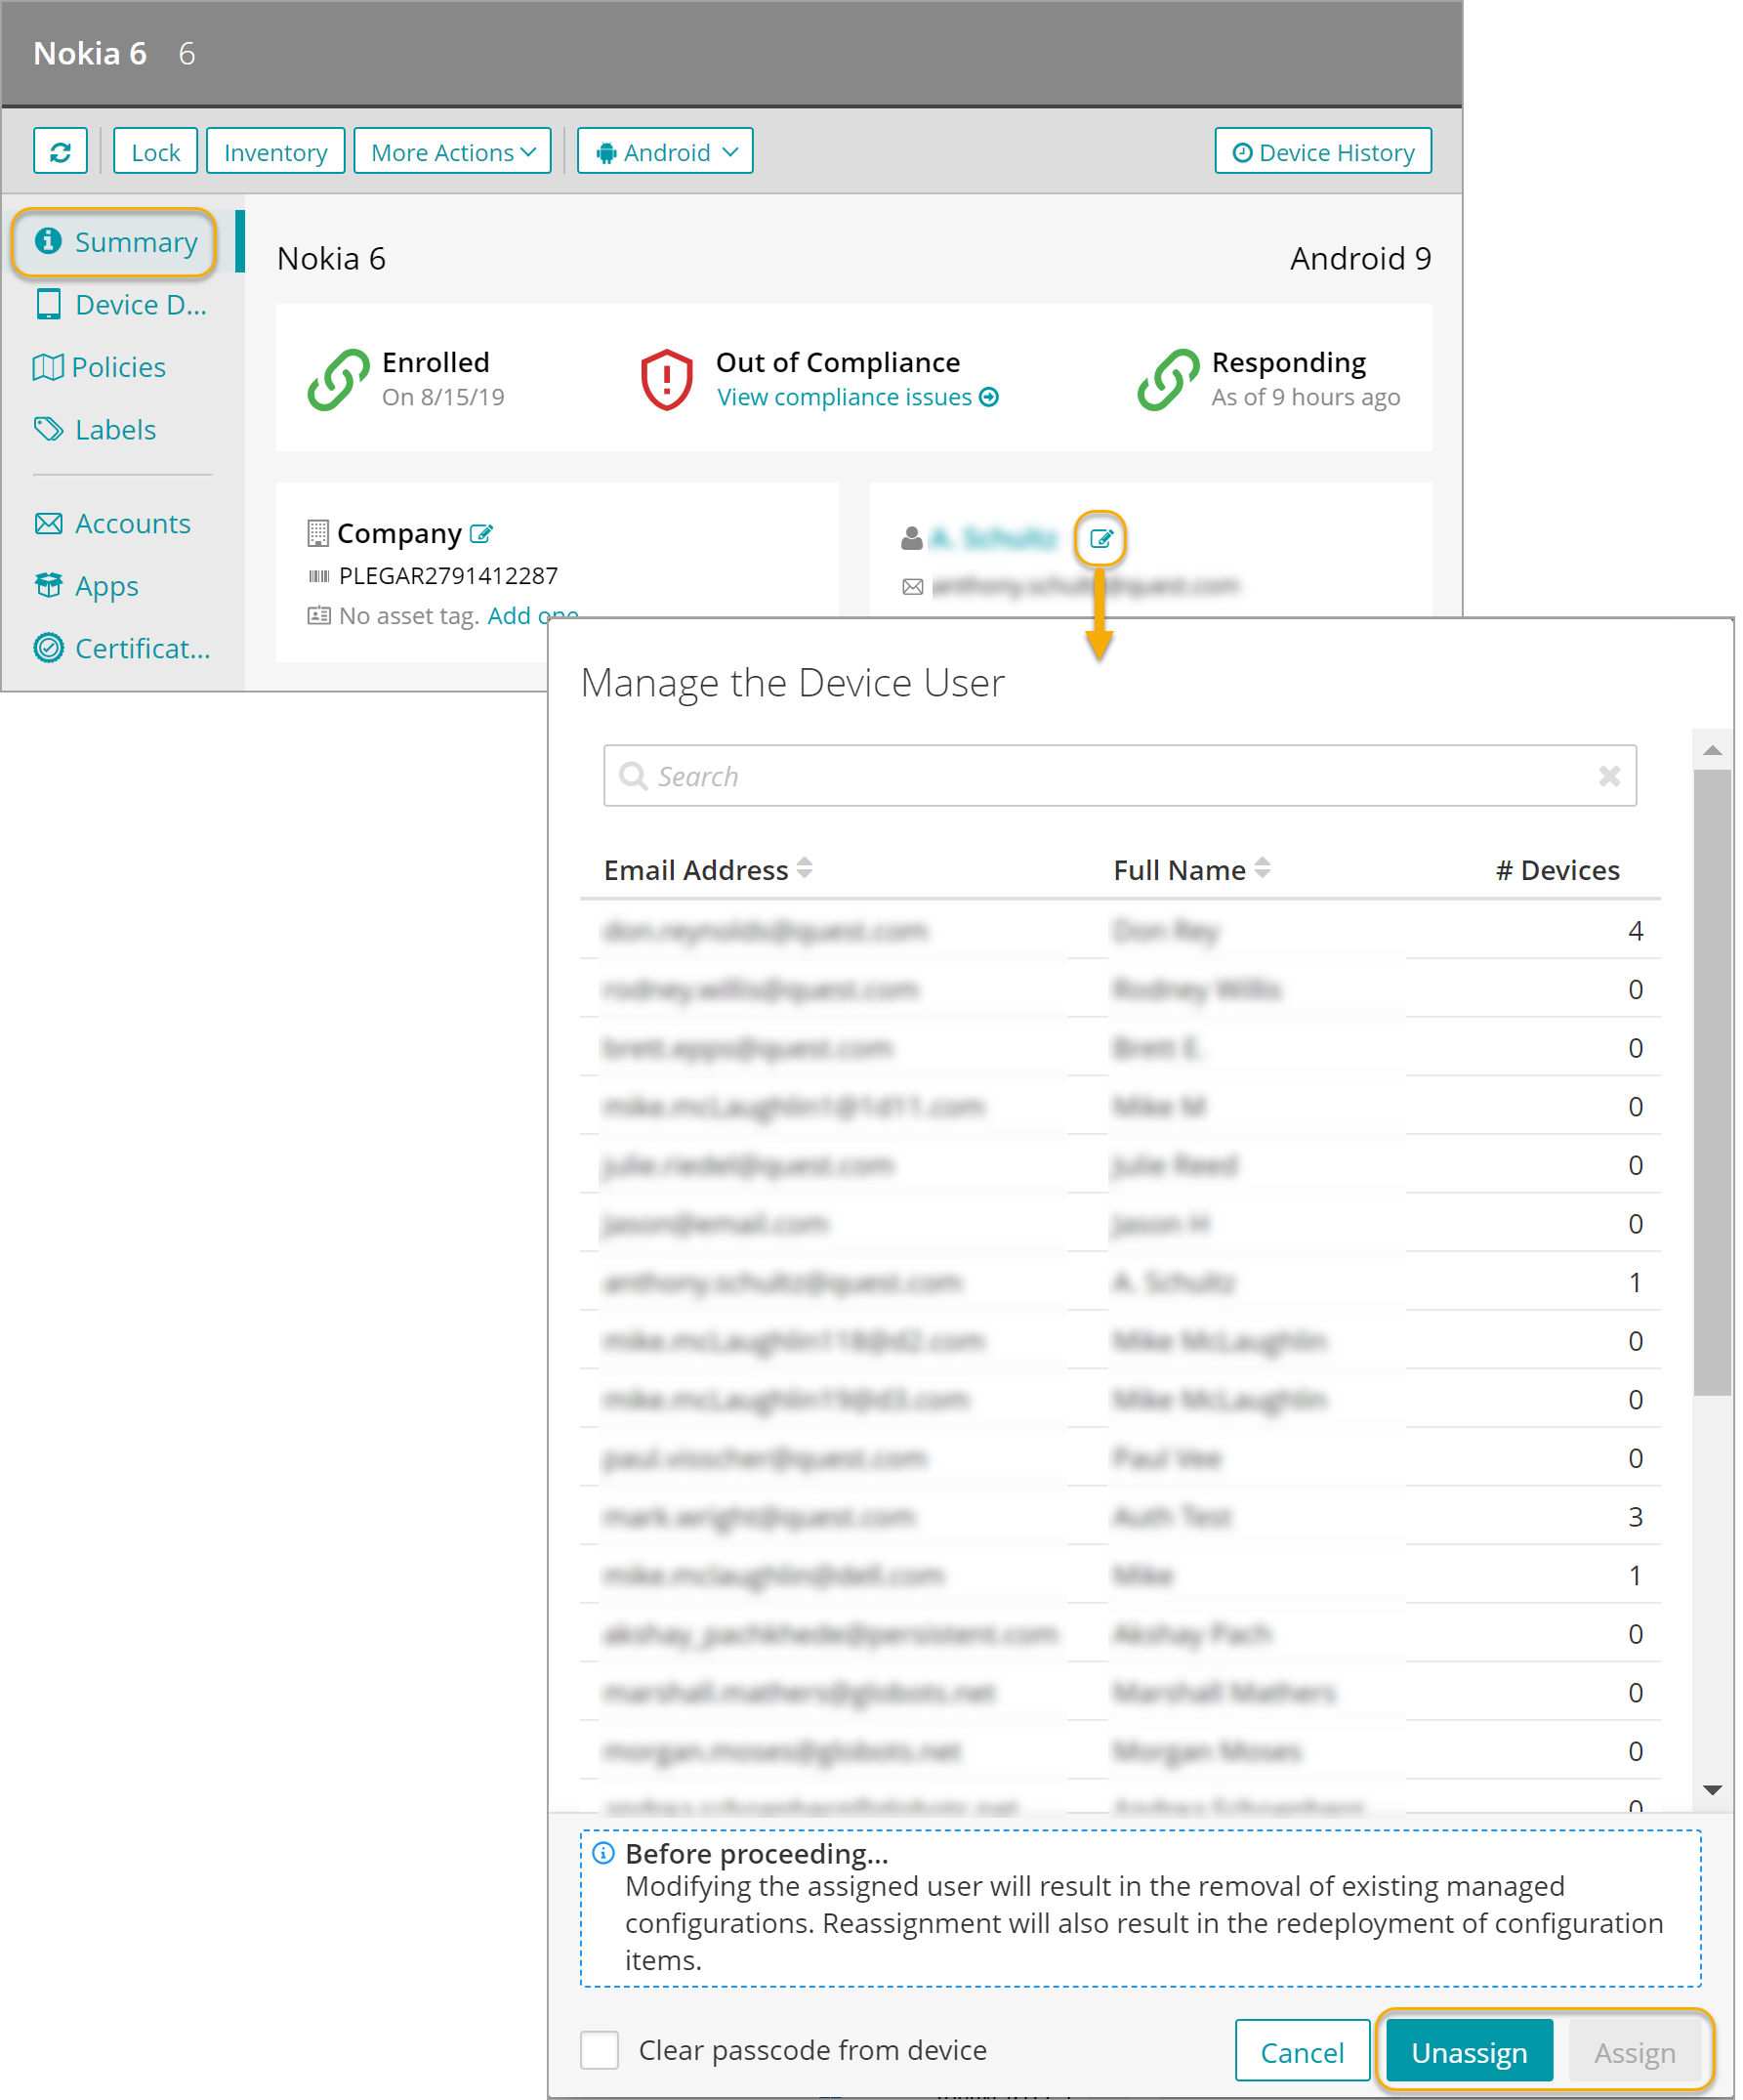The width and height of the screenshot is (1743, 2100).
Task: Click the Out of Compliance shield icon
Action: coord(666,380)
